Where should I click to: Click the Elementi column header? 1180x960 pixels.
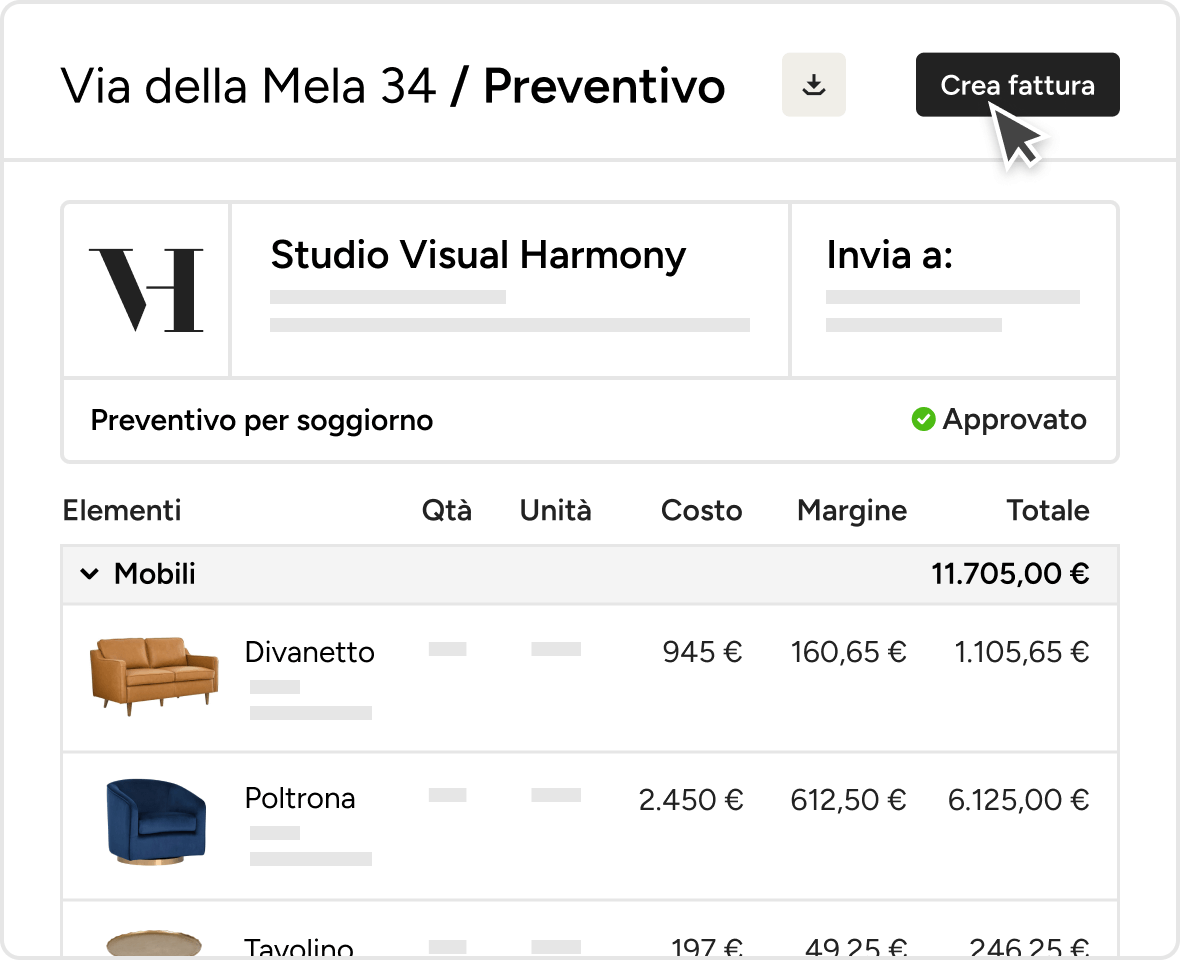[122, 510]
